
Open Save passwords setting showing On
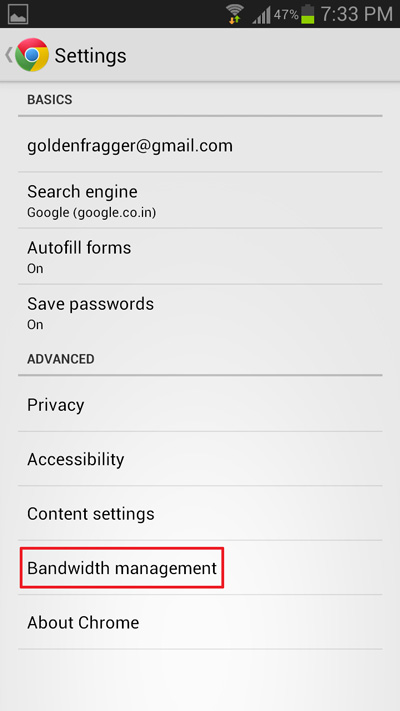(x=200, y=312)
